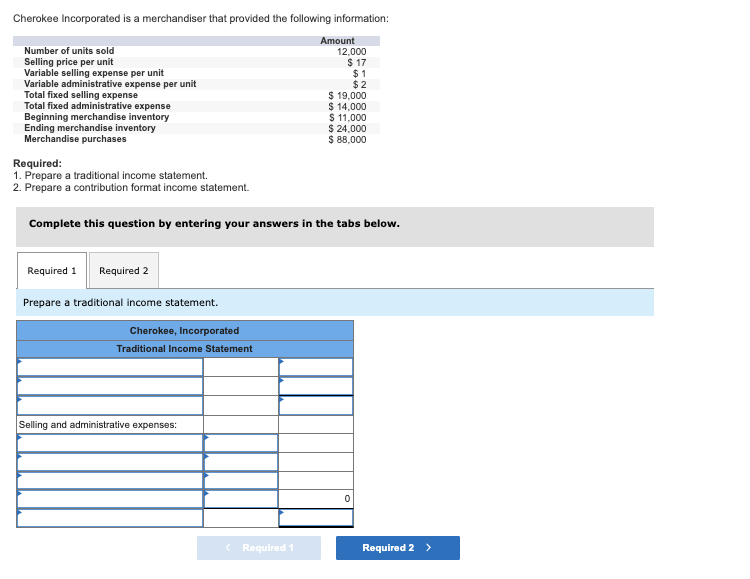
Task: Click Total fixed selling expense row
Action: coord(196,95)
